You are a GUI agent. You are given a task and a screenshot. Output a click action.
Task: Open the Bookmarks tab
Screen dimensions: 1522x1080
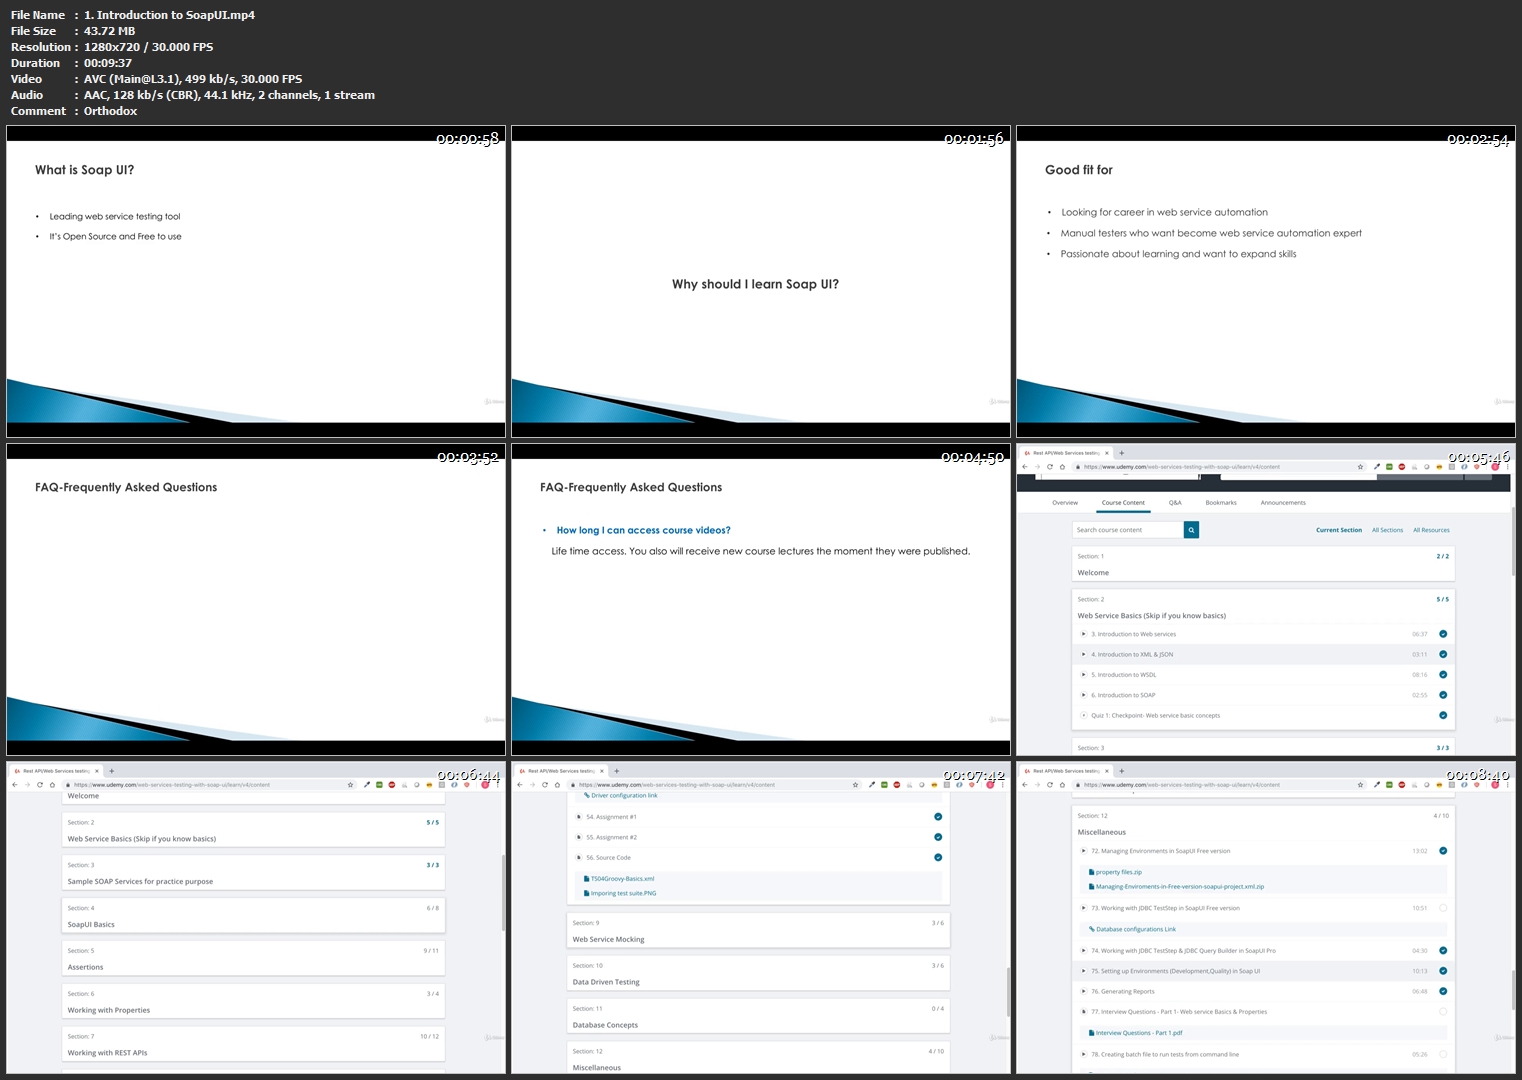[x=1221, y=503]
